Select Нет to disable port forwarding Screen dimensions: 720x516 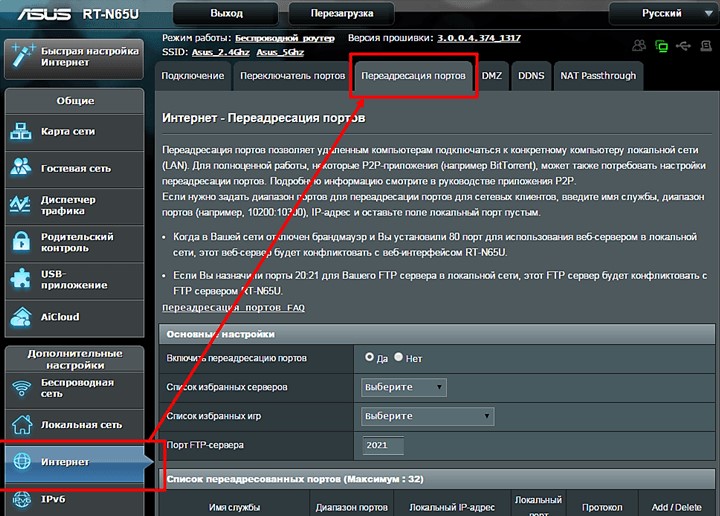pyautogui.click(x=398, y=357)
